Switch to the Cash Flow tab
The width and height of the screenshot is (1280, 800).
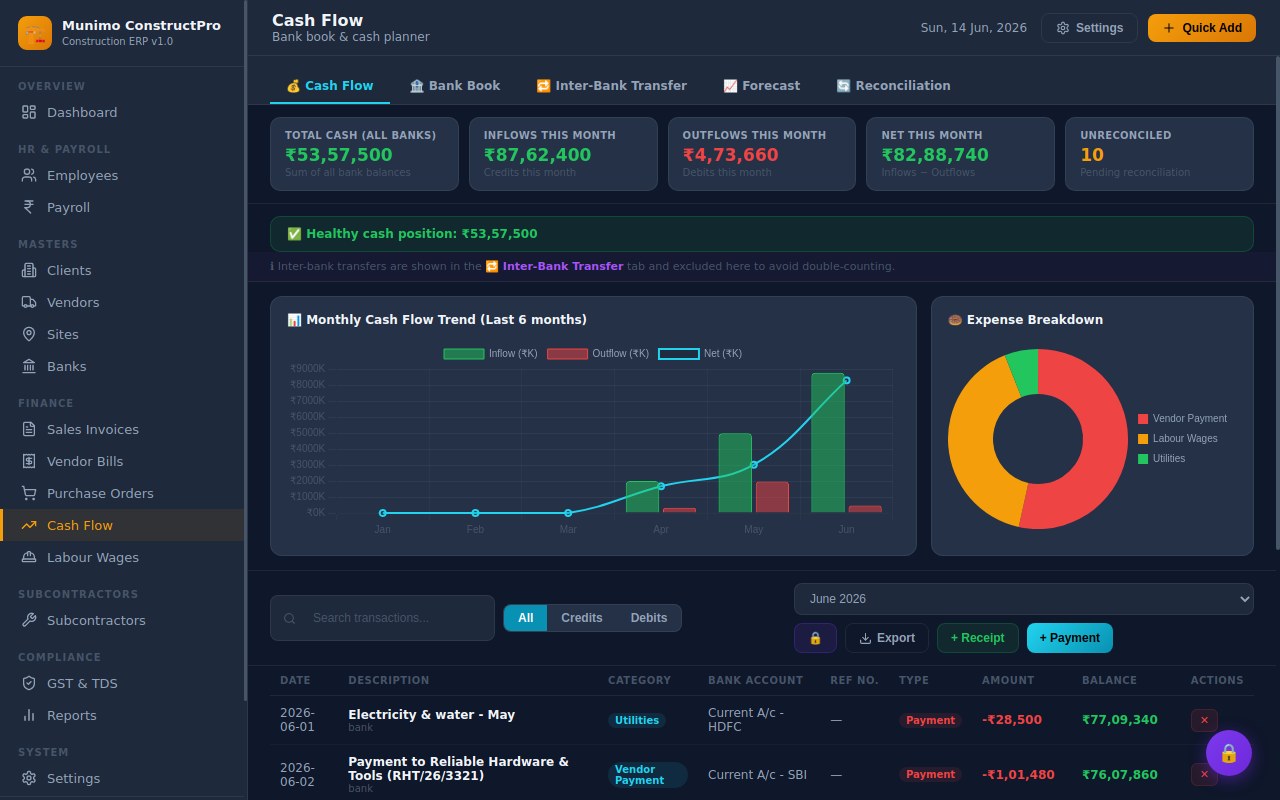330,86
